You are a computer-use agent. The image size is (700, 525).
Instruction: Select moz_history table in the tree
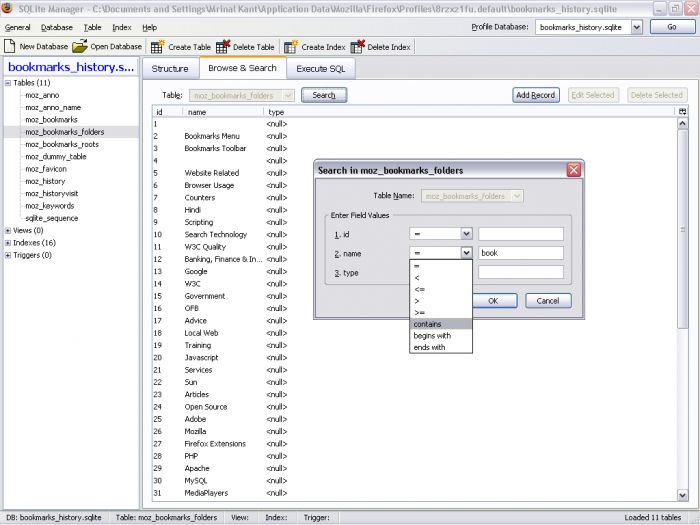[x=45, y=181]
